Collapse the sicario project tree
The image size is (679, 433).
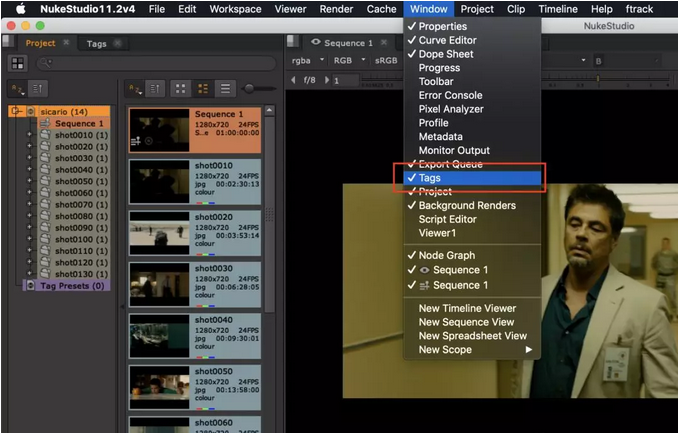pos(16,112)
